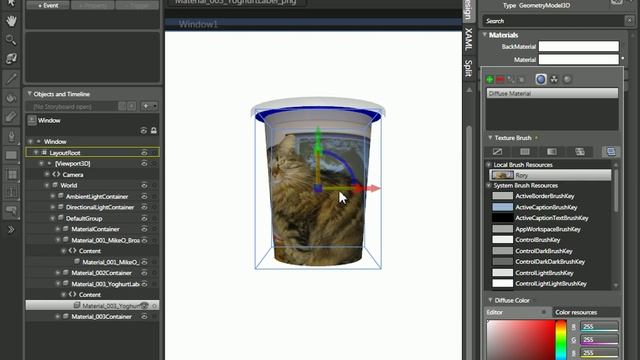640x360 pixels.
Task: Hide the [Viewport3D] element
Action: (x=144, y=164)
